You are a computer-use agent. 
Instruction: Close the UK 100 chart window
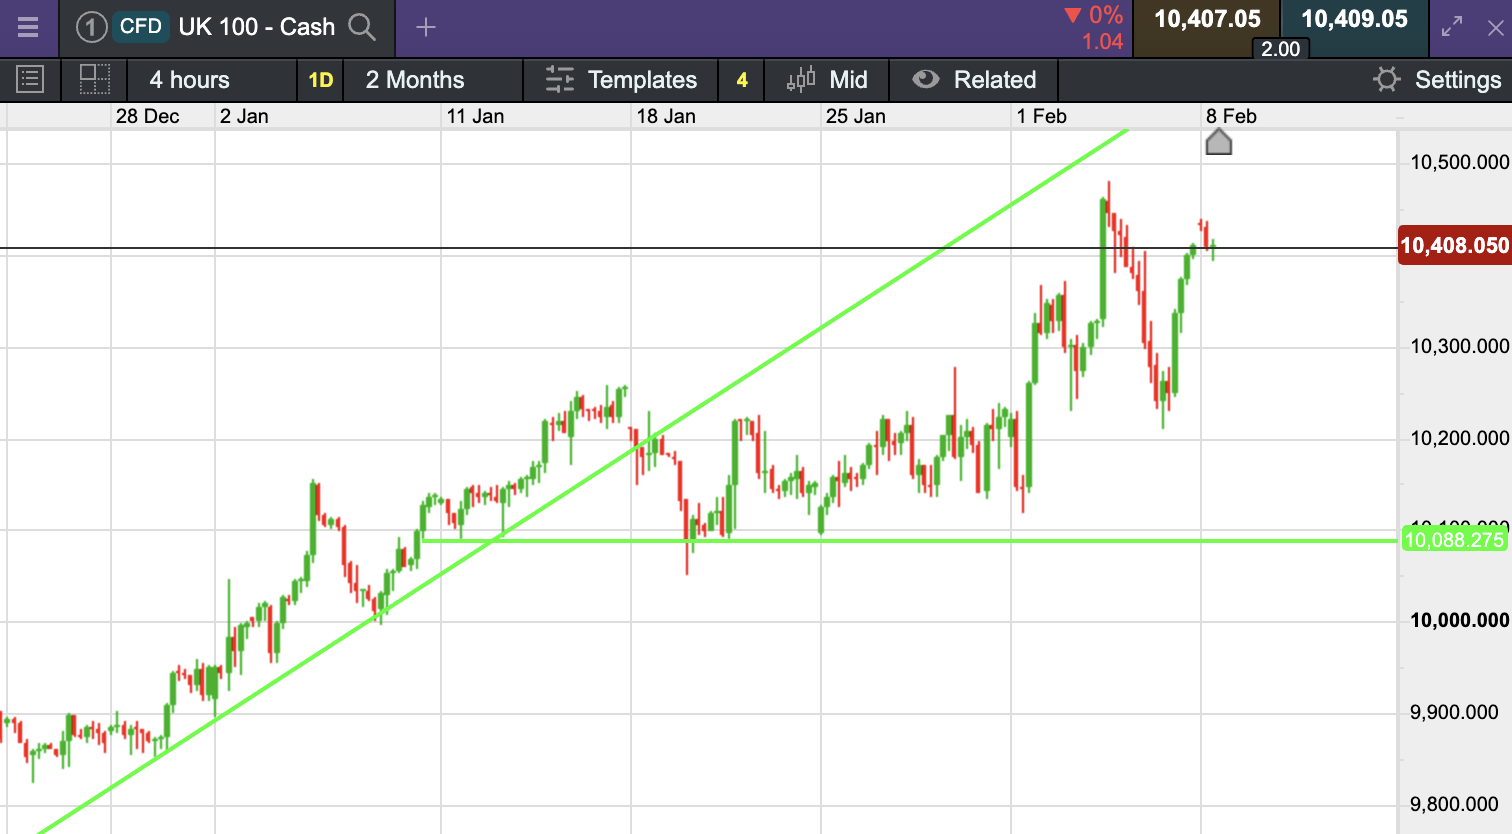point(1495,28)
